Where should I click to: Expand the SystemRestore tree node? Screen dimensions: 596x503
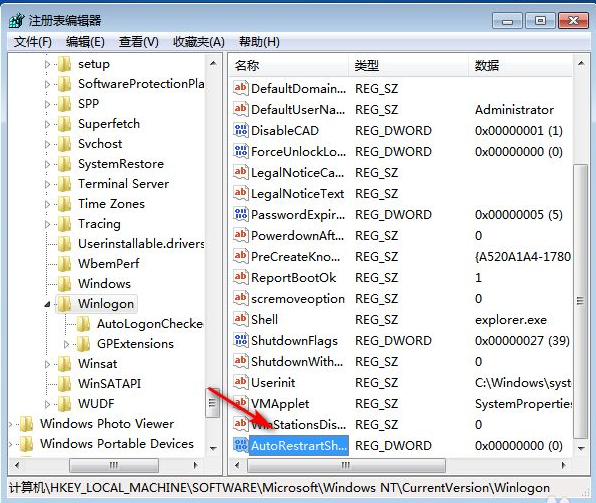click(47, 164)
